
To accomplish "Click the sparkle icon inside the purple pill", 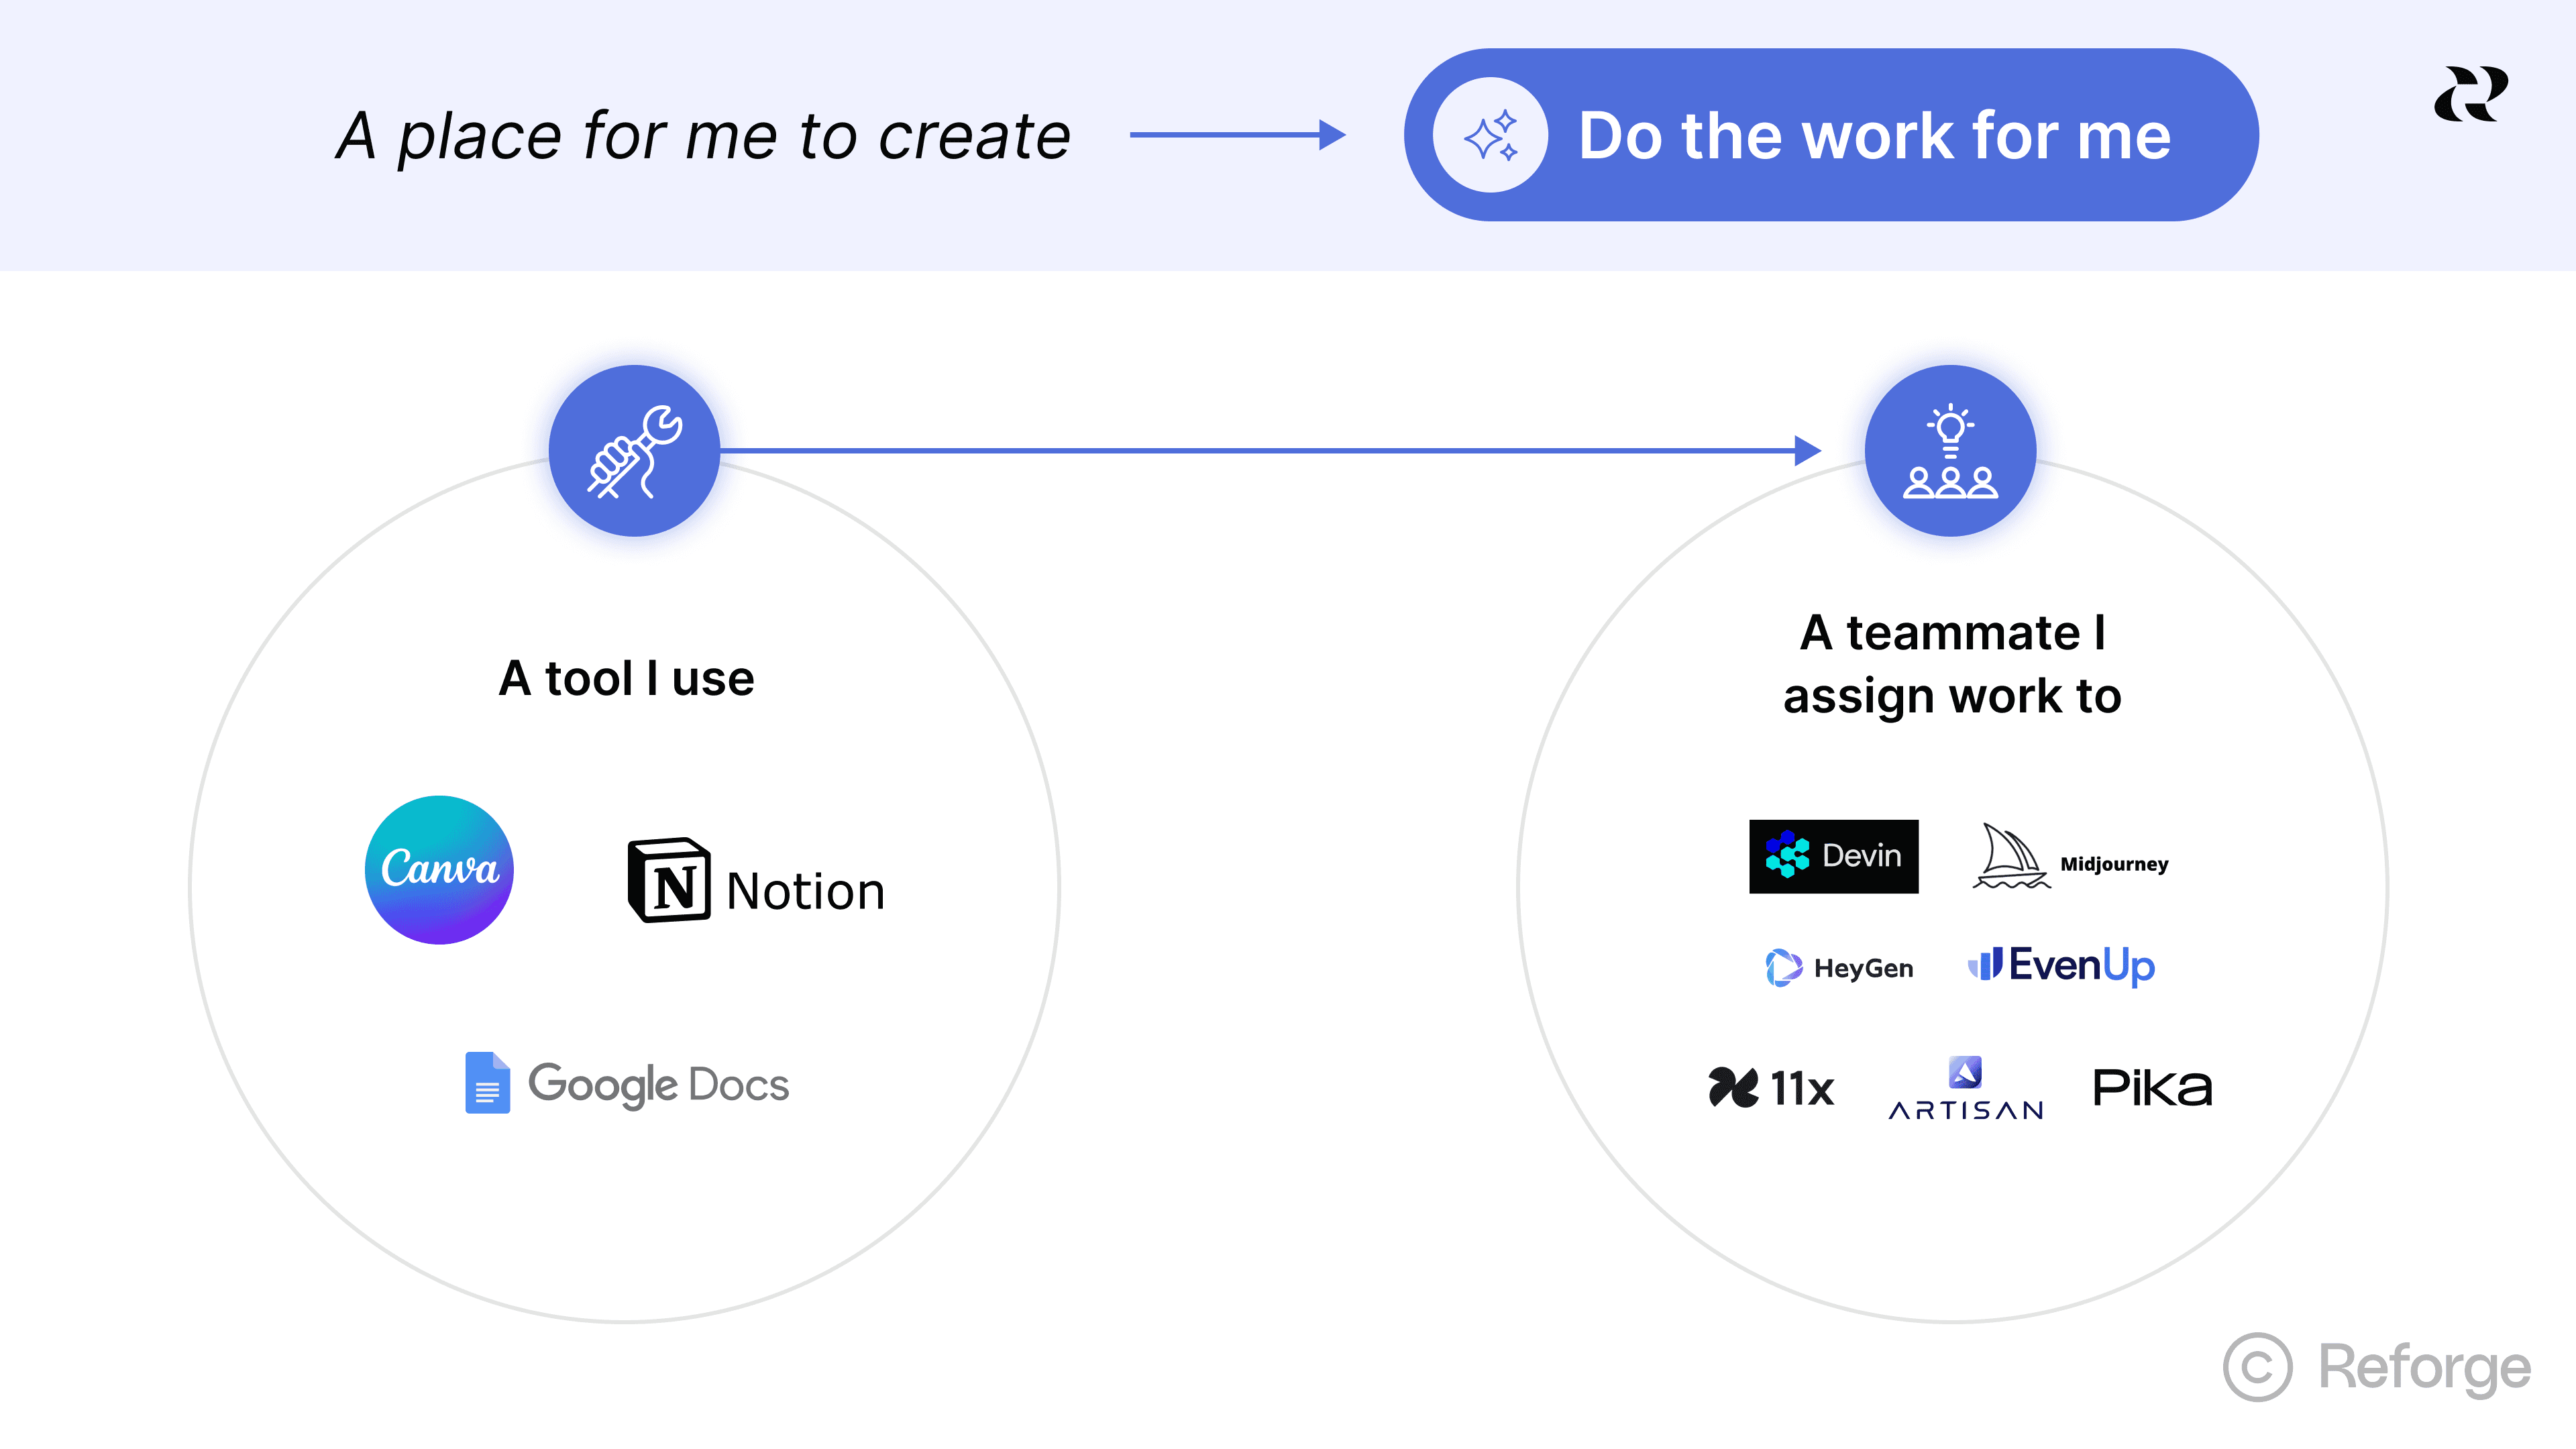I will coord(1489,134).
